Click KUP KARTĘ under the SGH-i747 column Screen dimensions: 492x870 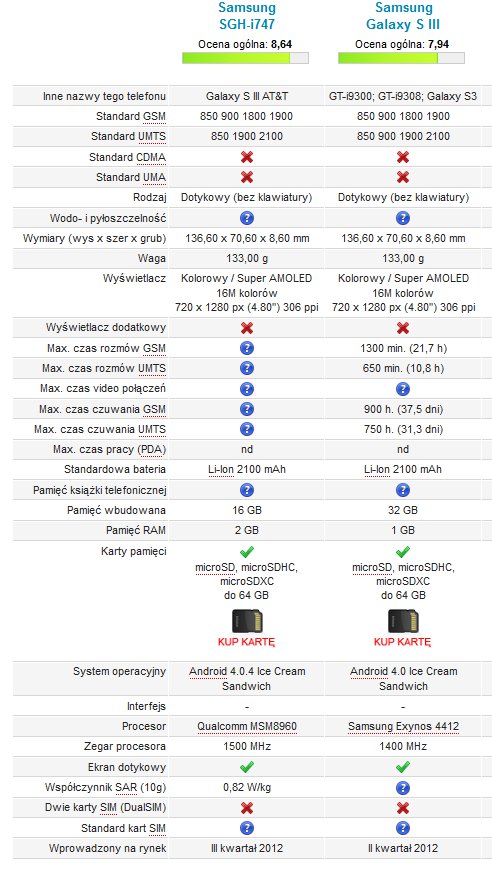[247, 642]
